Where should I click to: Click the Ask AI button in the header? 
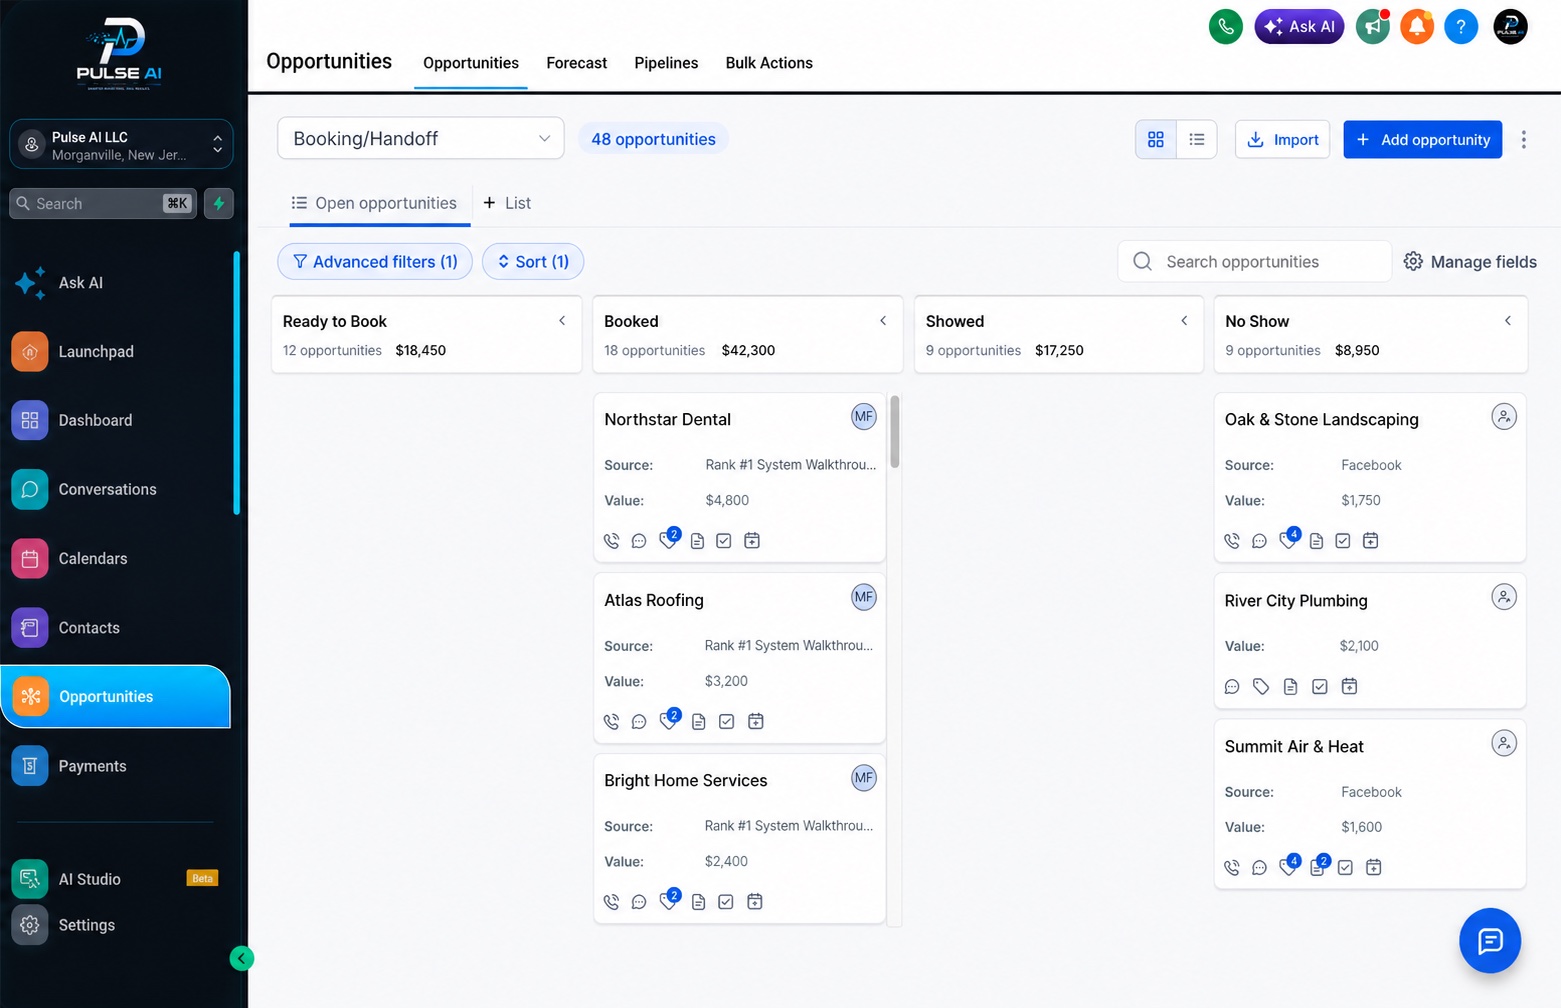point(1299,27)
